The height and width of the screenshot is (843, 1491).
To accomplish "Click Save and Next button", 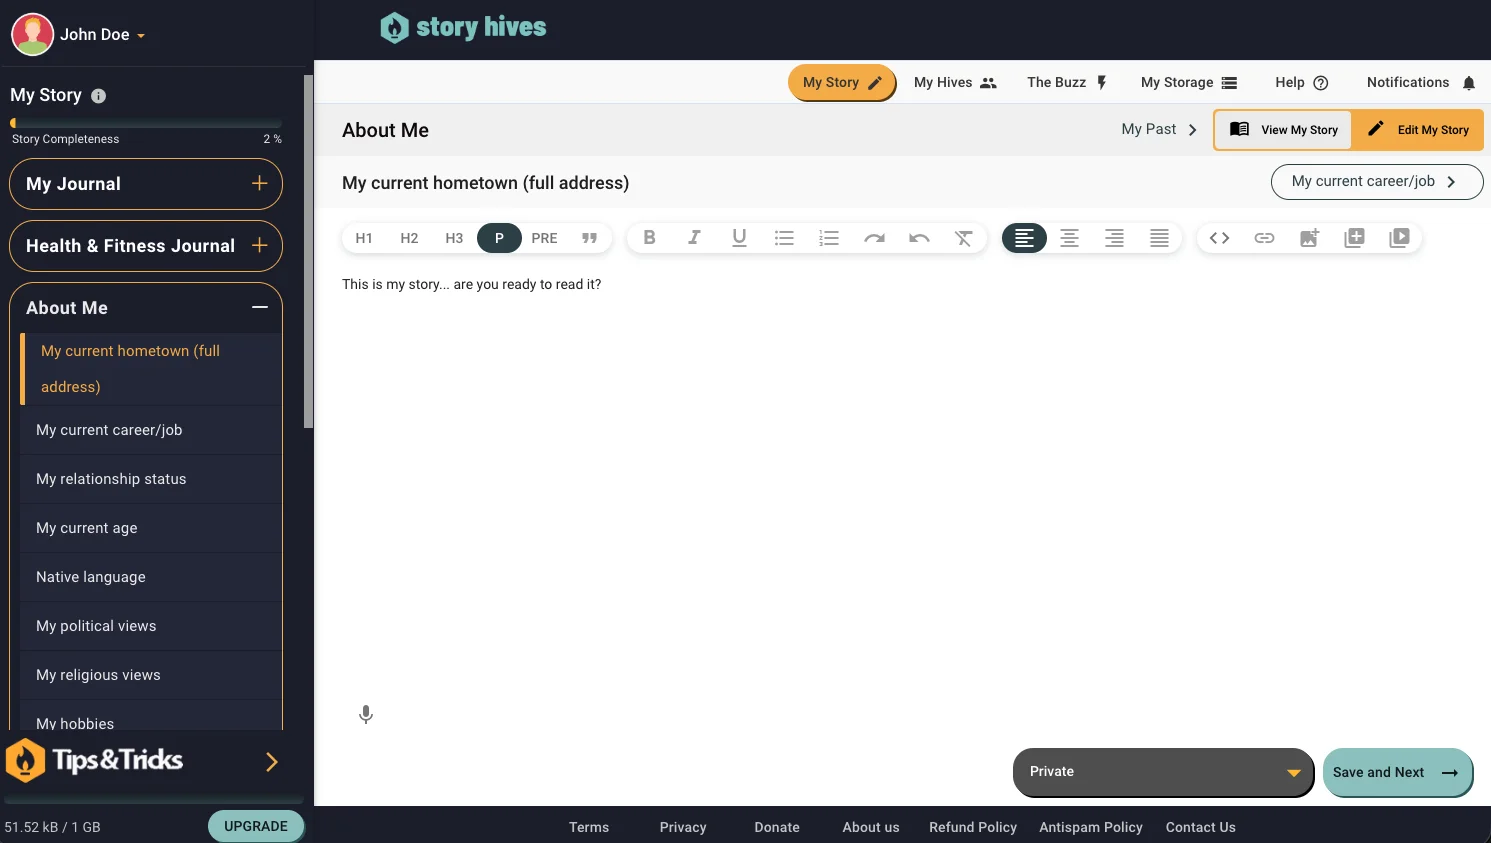I will click(x=1397, y=772).
